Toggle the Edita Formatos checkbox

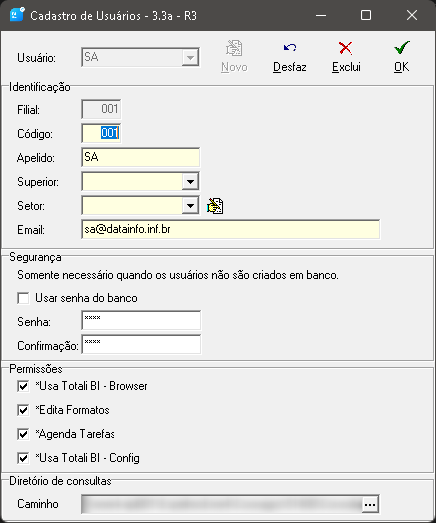coord(23,410)
